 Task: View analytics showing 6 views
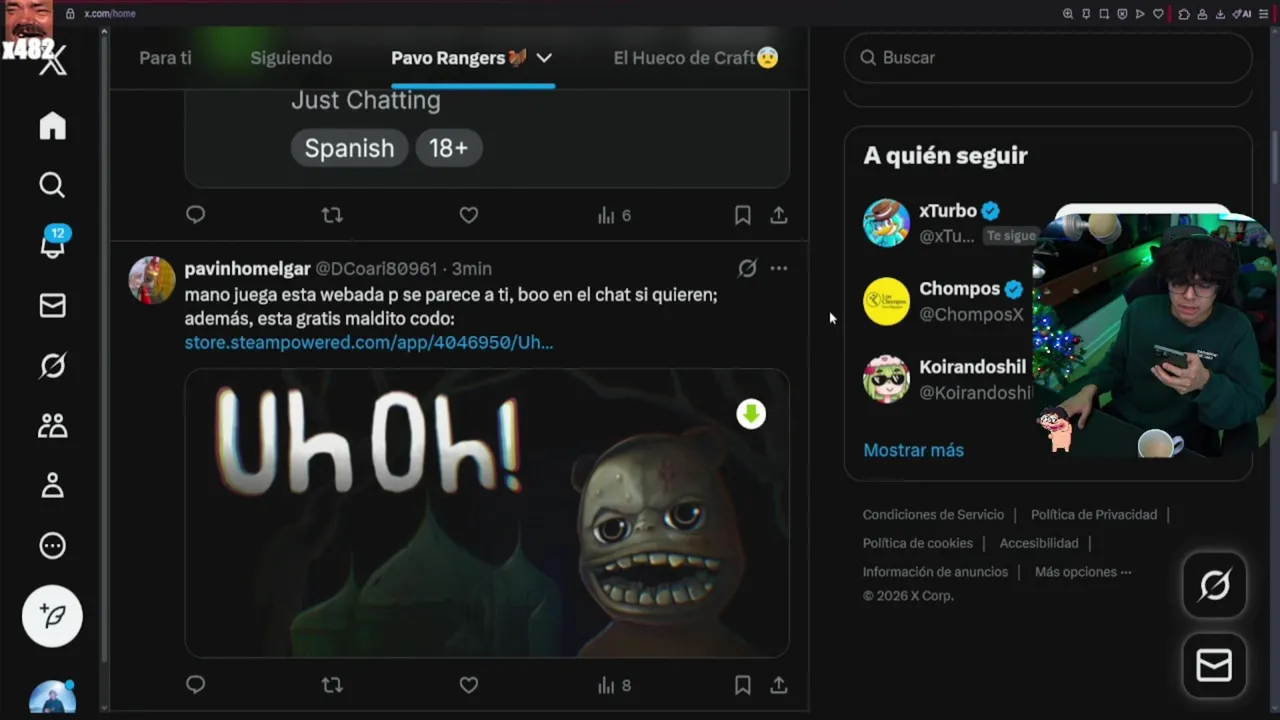click(x=614, y=216)
